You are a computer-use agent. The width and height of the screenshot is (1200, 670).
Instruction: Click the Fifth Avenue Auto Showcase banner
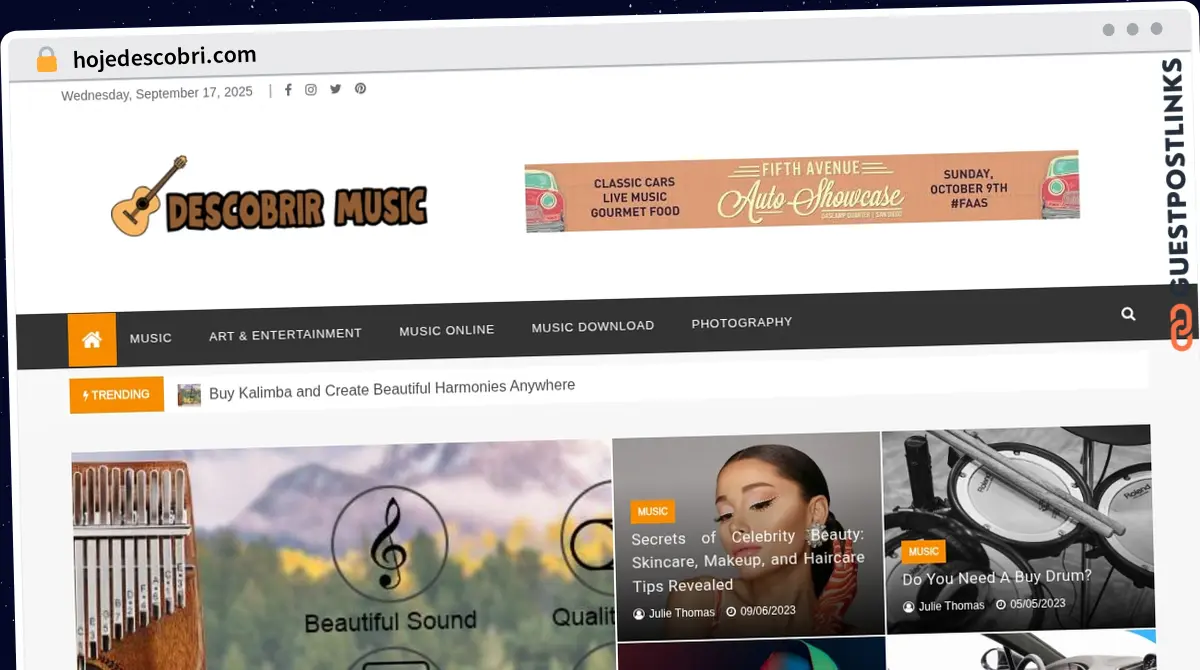coord(801,190)
